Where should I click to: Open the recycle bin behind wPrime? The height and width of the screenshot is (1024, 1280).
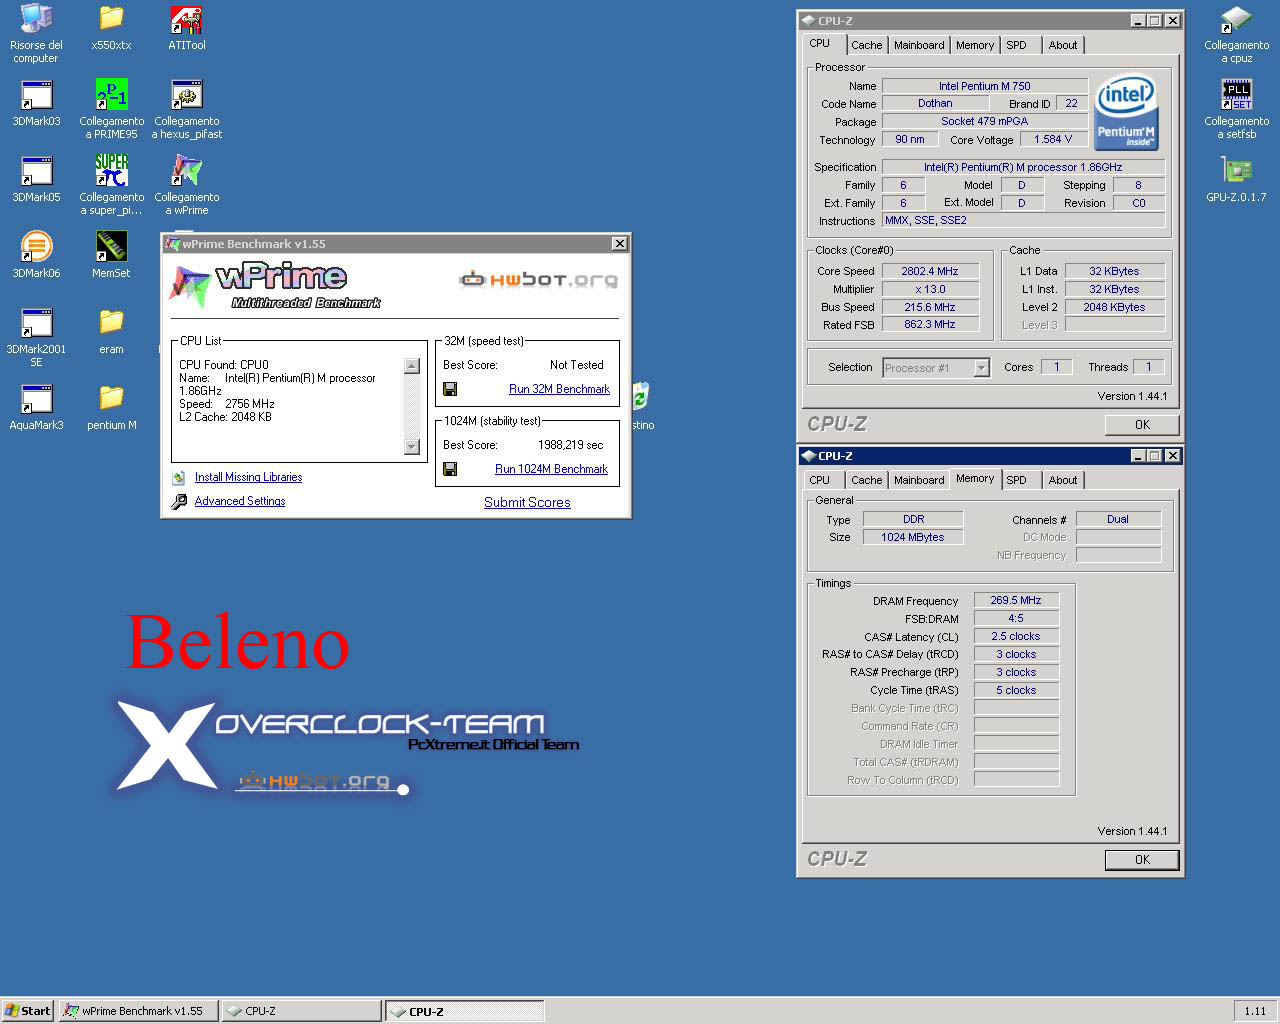click(640, 396)
